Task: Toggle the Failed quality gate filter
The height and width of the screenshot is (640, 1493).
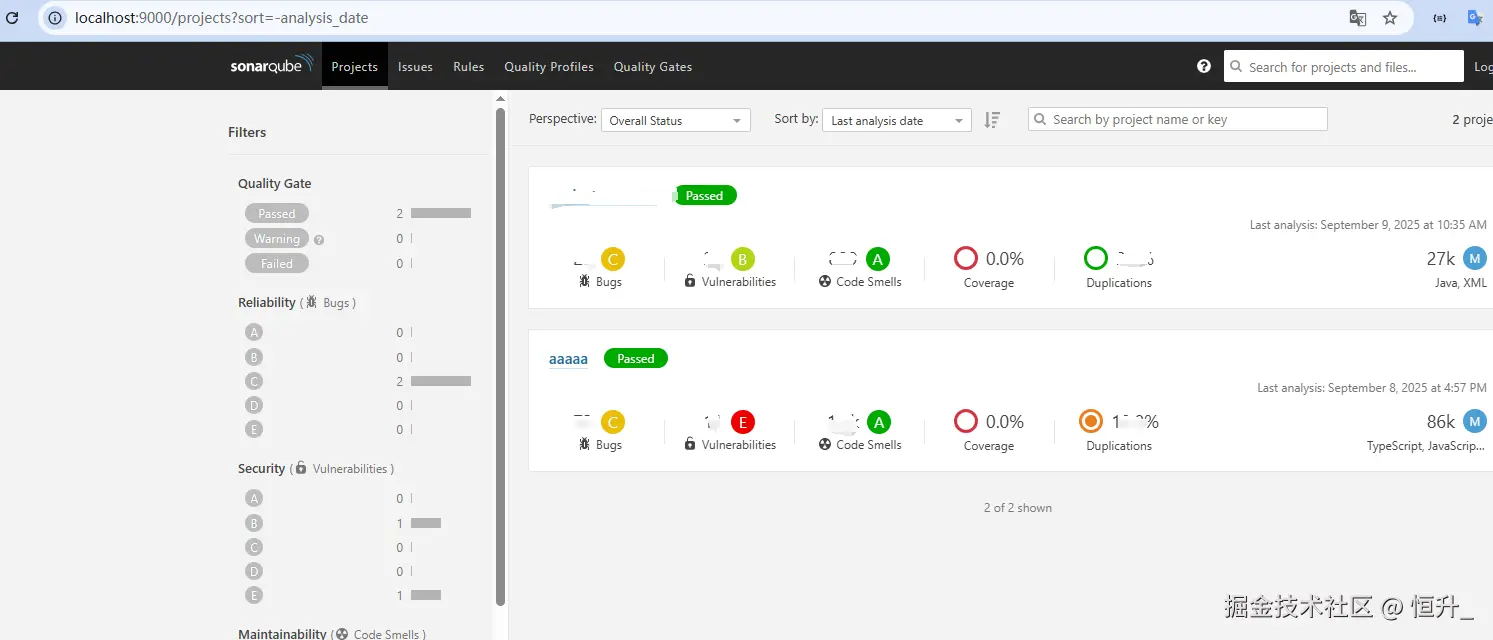Action: click(277, 264)
